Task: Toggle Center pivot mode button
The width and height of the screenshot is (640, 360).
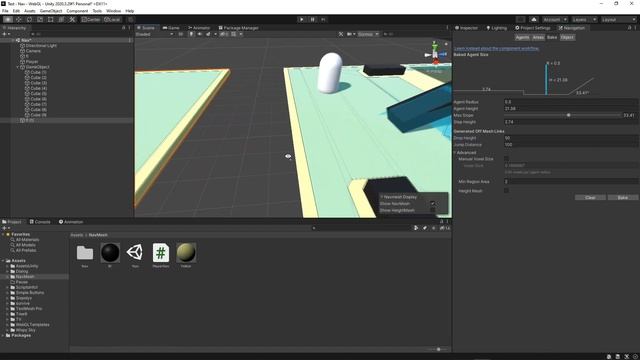Action: (91, 19)
